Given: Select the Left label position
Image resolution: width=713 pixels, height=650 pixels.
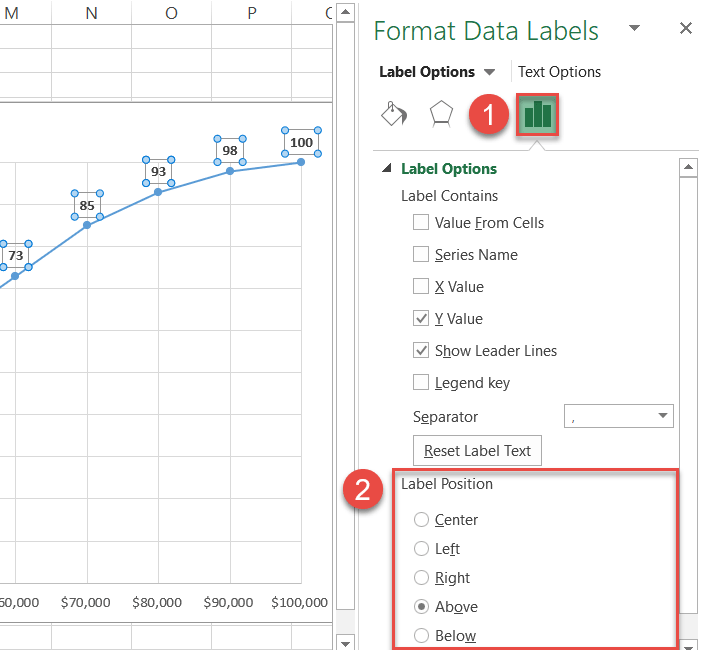Looking at the screenshot, I should tap(421, 549).
